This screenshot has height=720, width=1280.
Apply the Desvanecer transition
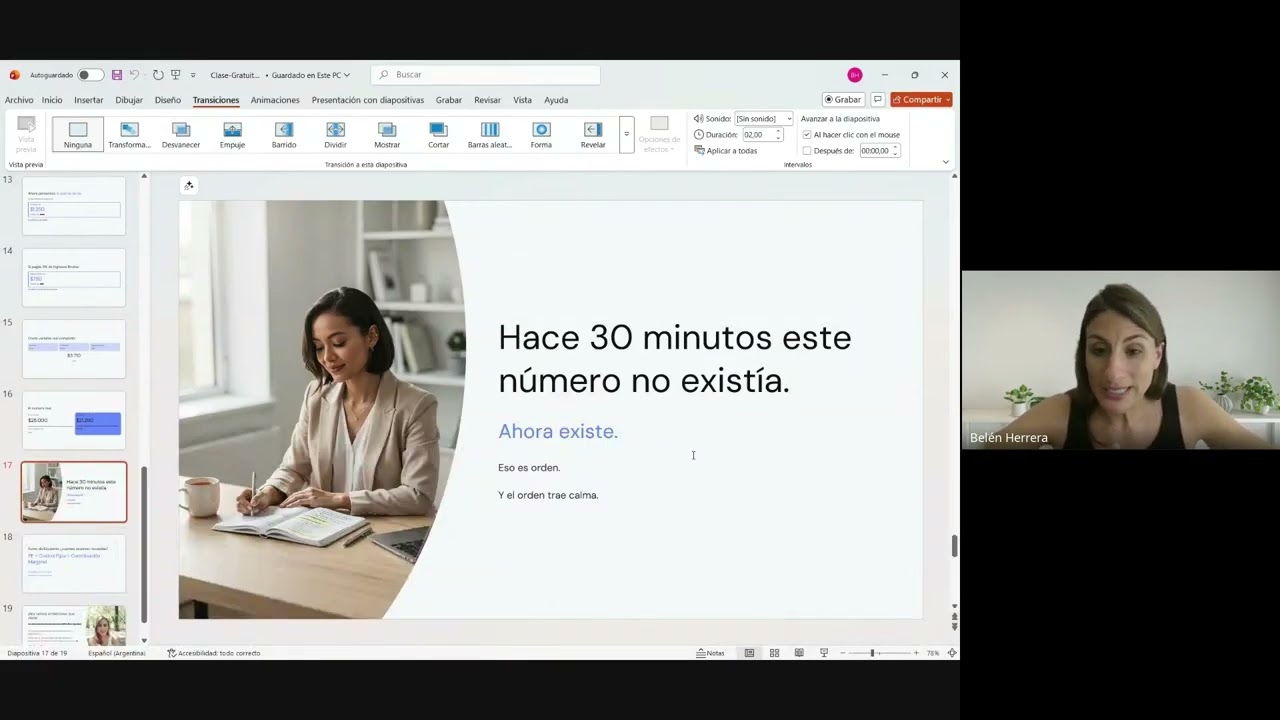[181, 134]
